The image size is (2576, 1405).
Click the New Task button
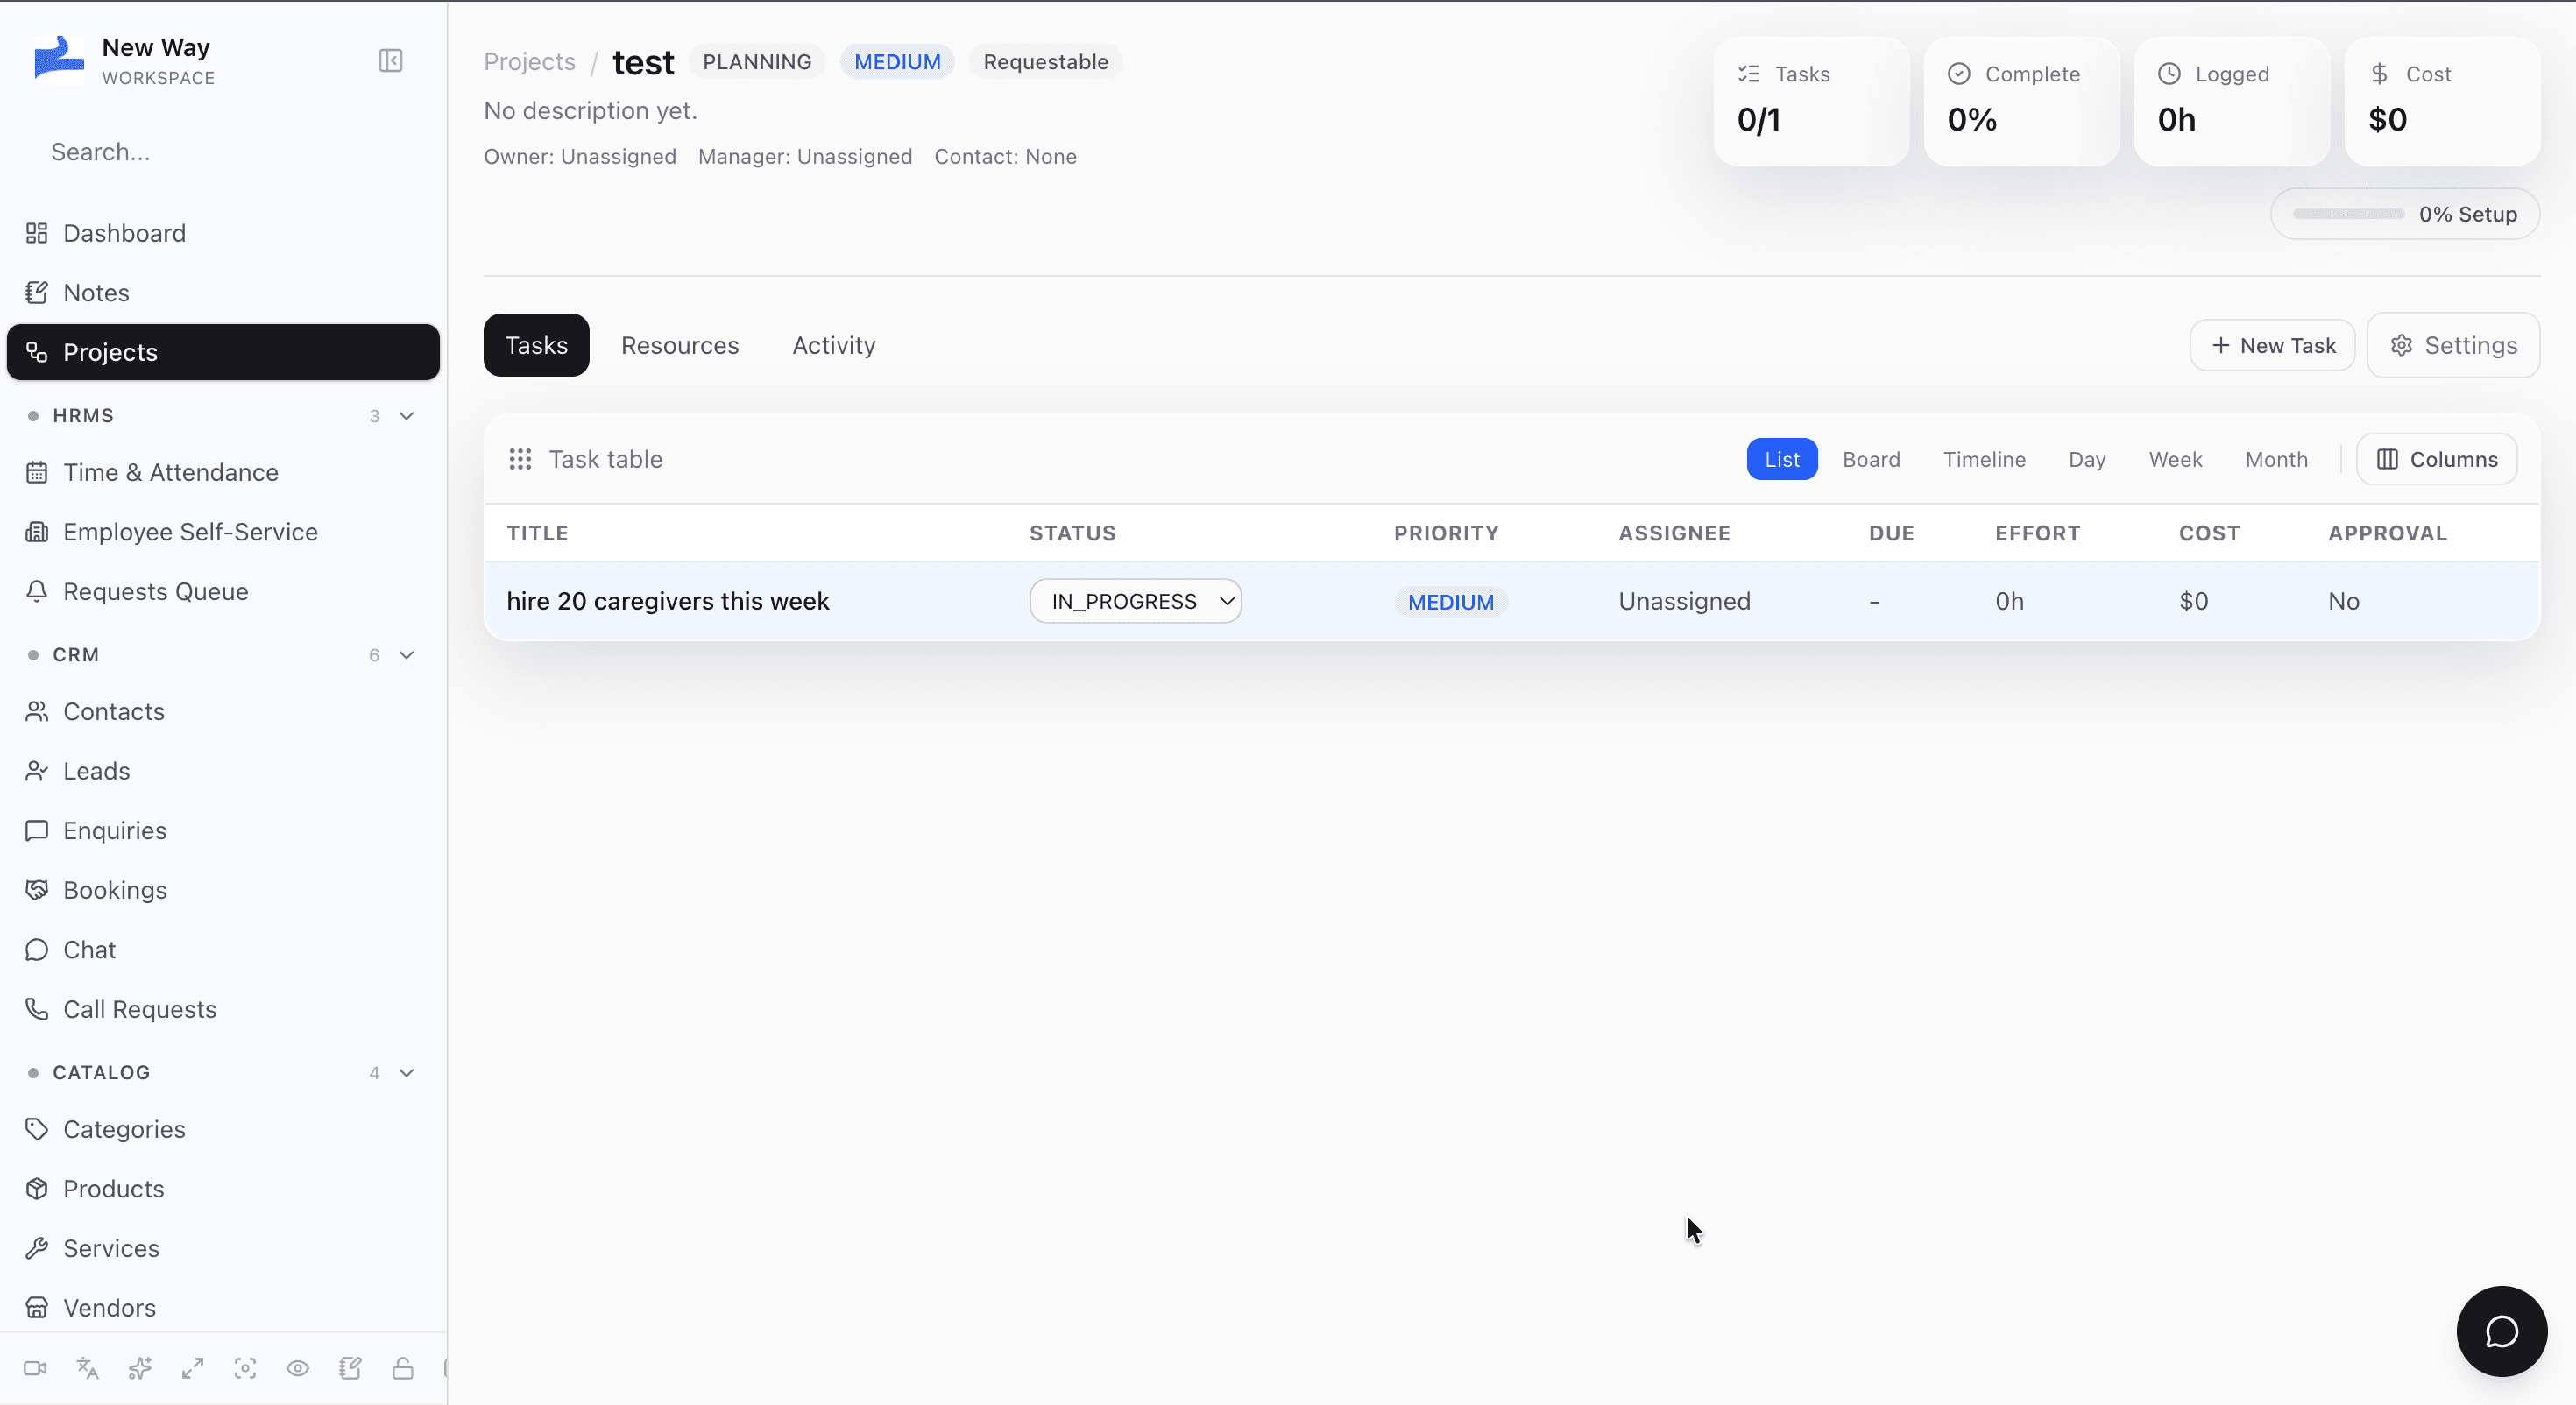click(x=2272, y=345)
